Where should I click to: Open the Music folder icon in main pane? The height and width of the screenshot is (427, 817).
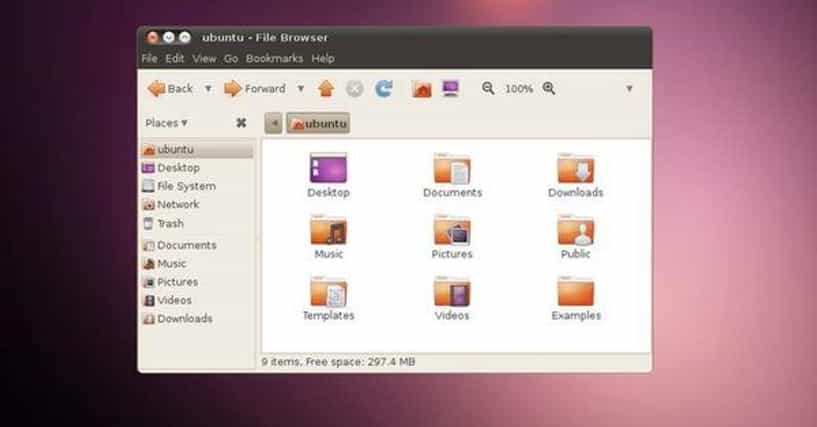(x=328, y=231)
